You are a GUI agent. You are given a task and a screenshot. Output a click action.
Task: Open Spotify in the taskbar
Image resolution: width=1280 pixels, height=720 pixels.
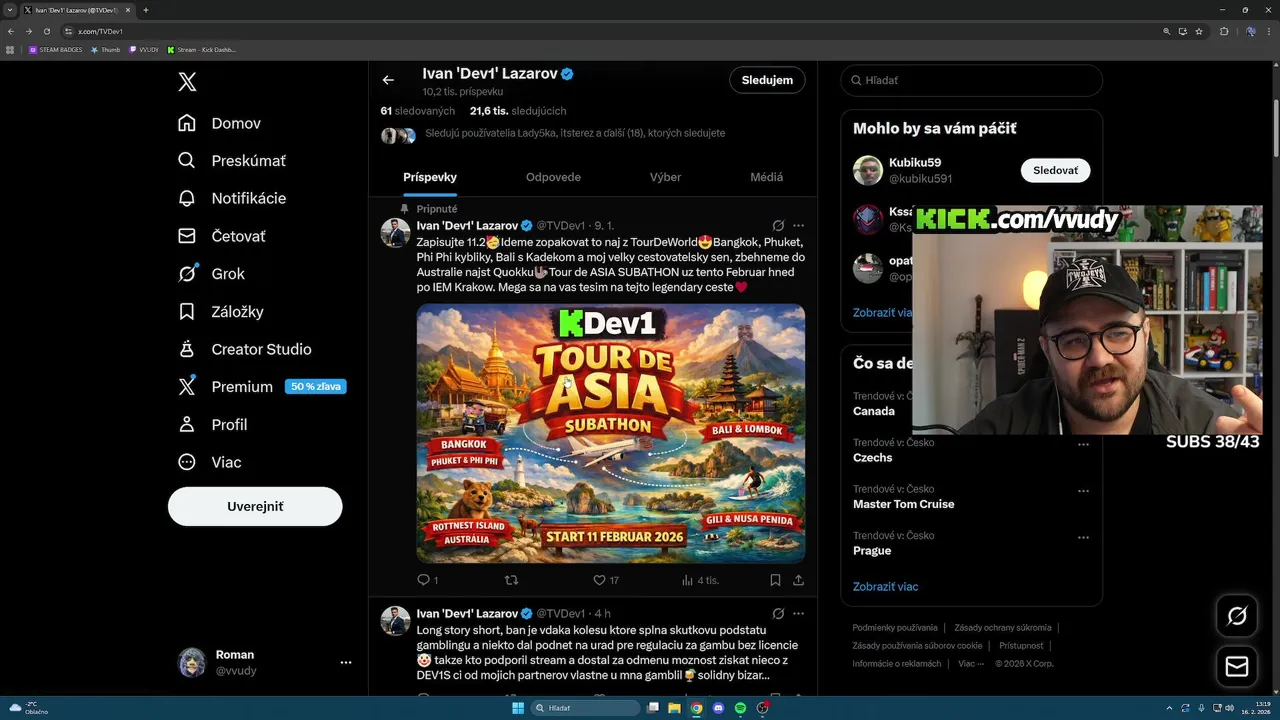point(740,708)
